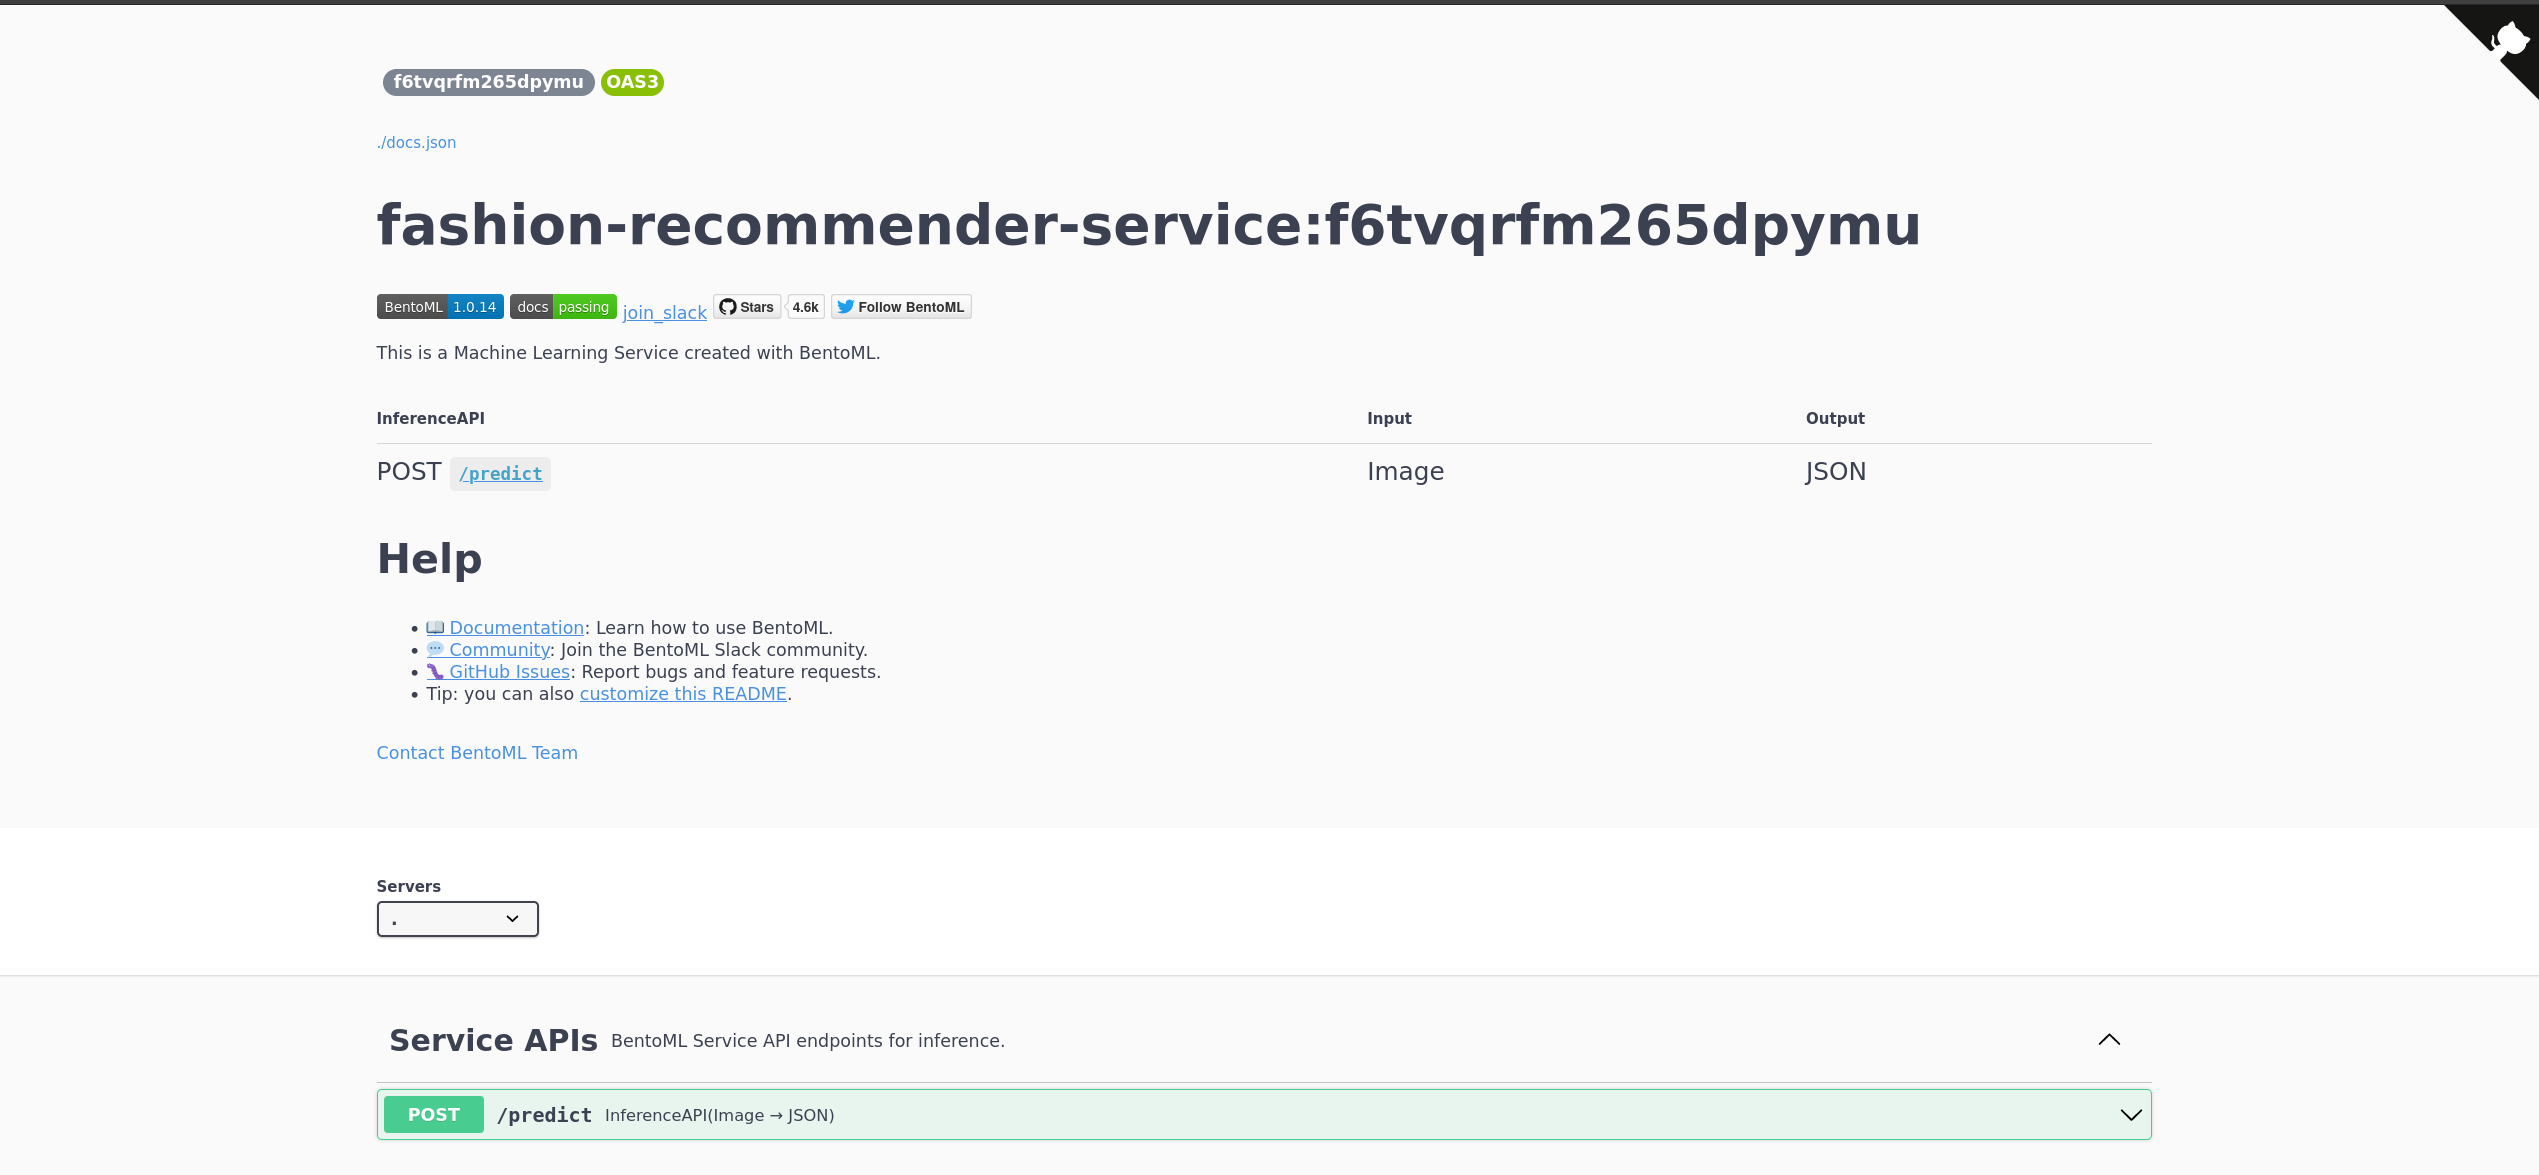Open the Documentation help link
The height and width of the screenshot is (1175, 2539).
click(x=515, y=628)
